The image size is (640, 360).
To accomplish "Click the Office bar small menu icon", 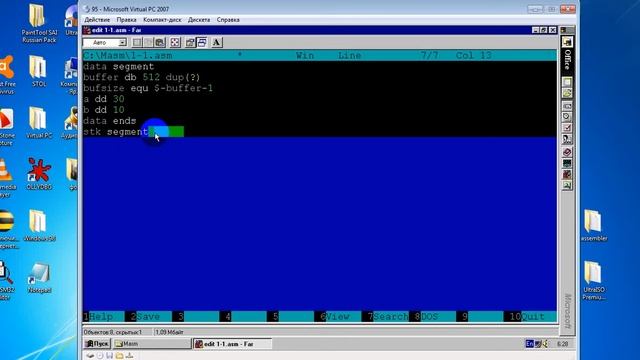I will pos(564,30).
